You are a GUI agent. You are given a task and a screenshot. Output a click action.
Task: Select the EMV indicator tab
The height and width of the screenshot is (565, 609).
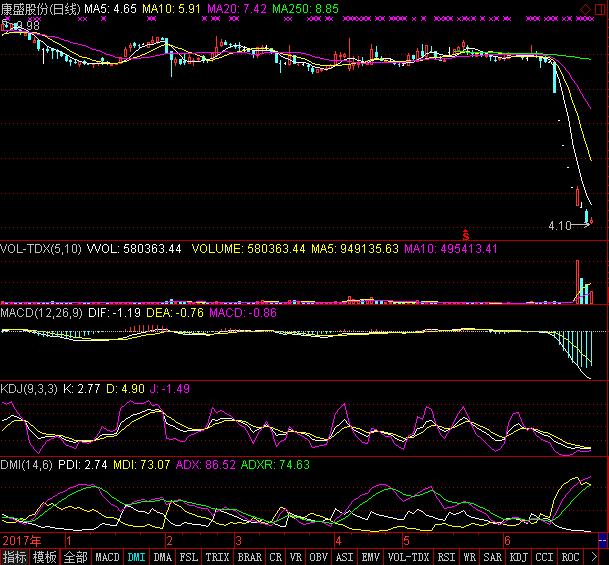click(x=371, y=557)
